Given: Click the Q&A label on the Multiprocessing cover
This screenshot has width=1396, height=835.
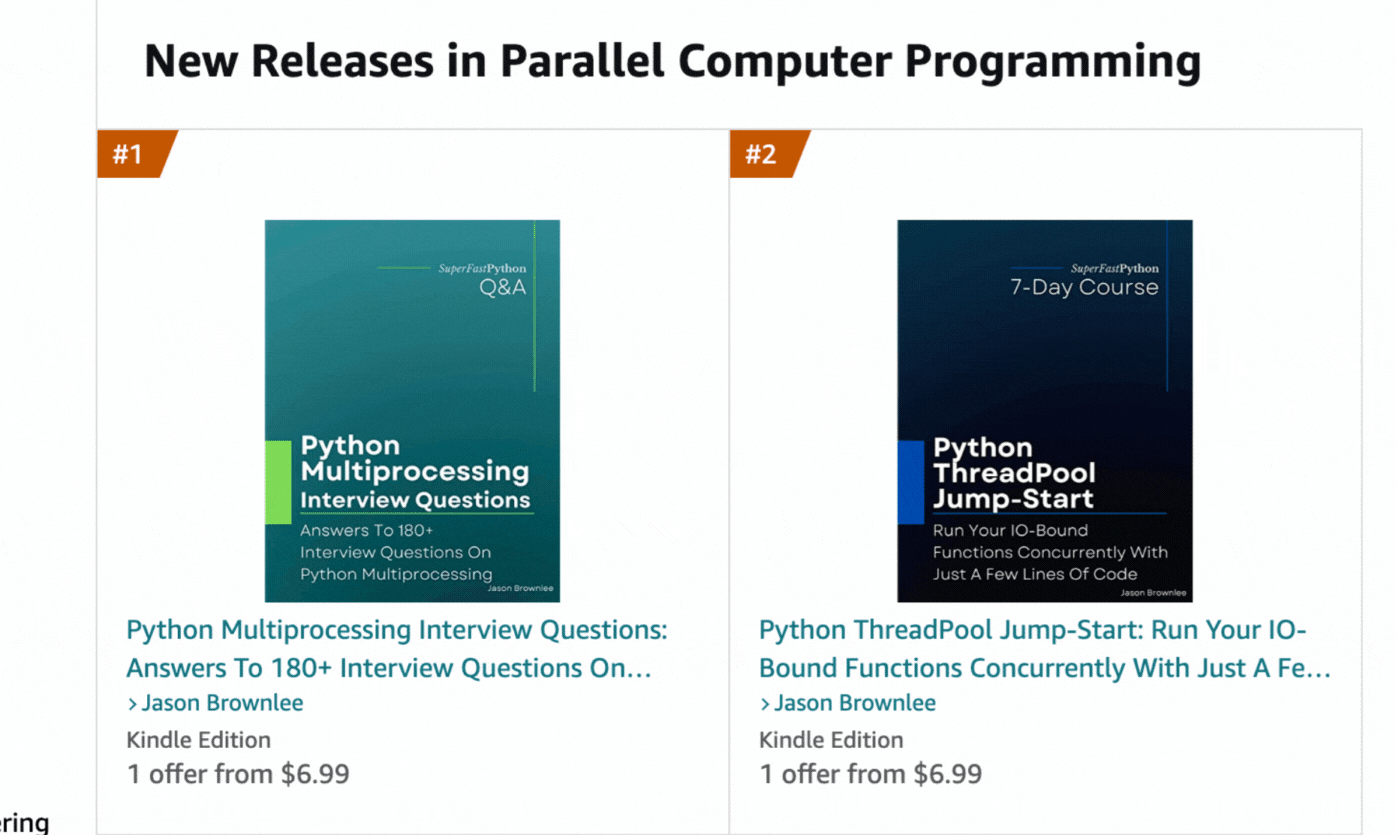Looking at the screenshot, I should [502, 289].
